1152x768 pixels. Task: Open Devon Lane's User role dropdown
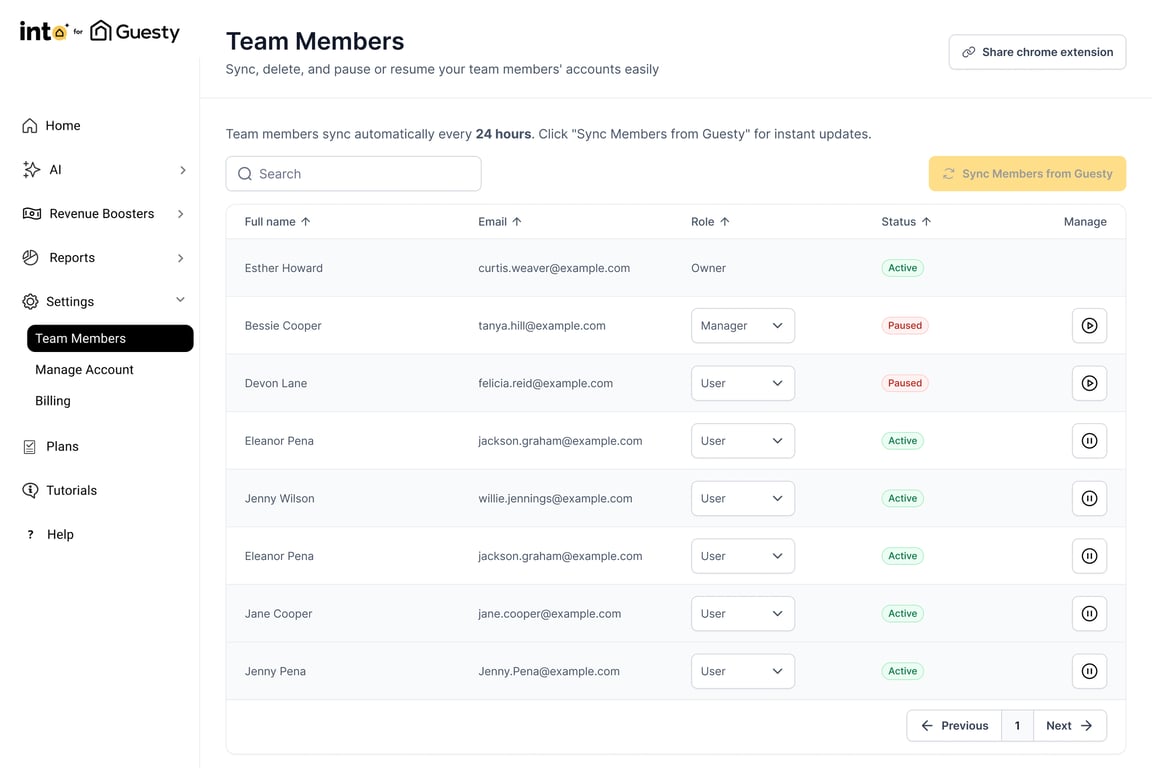(x=743, y=383)
